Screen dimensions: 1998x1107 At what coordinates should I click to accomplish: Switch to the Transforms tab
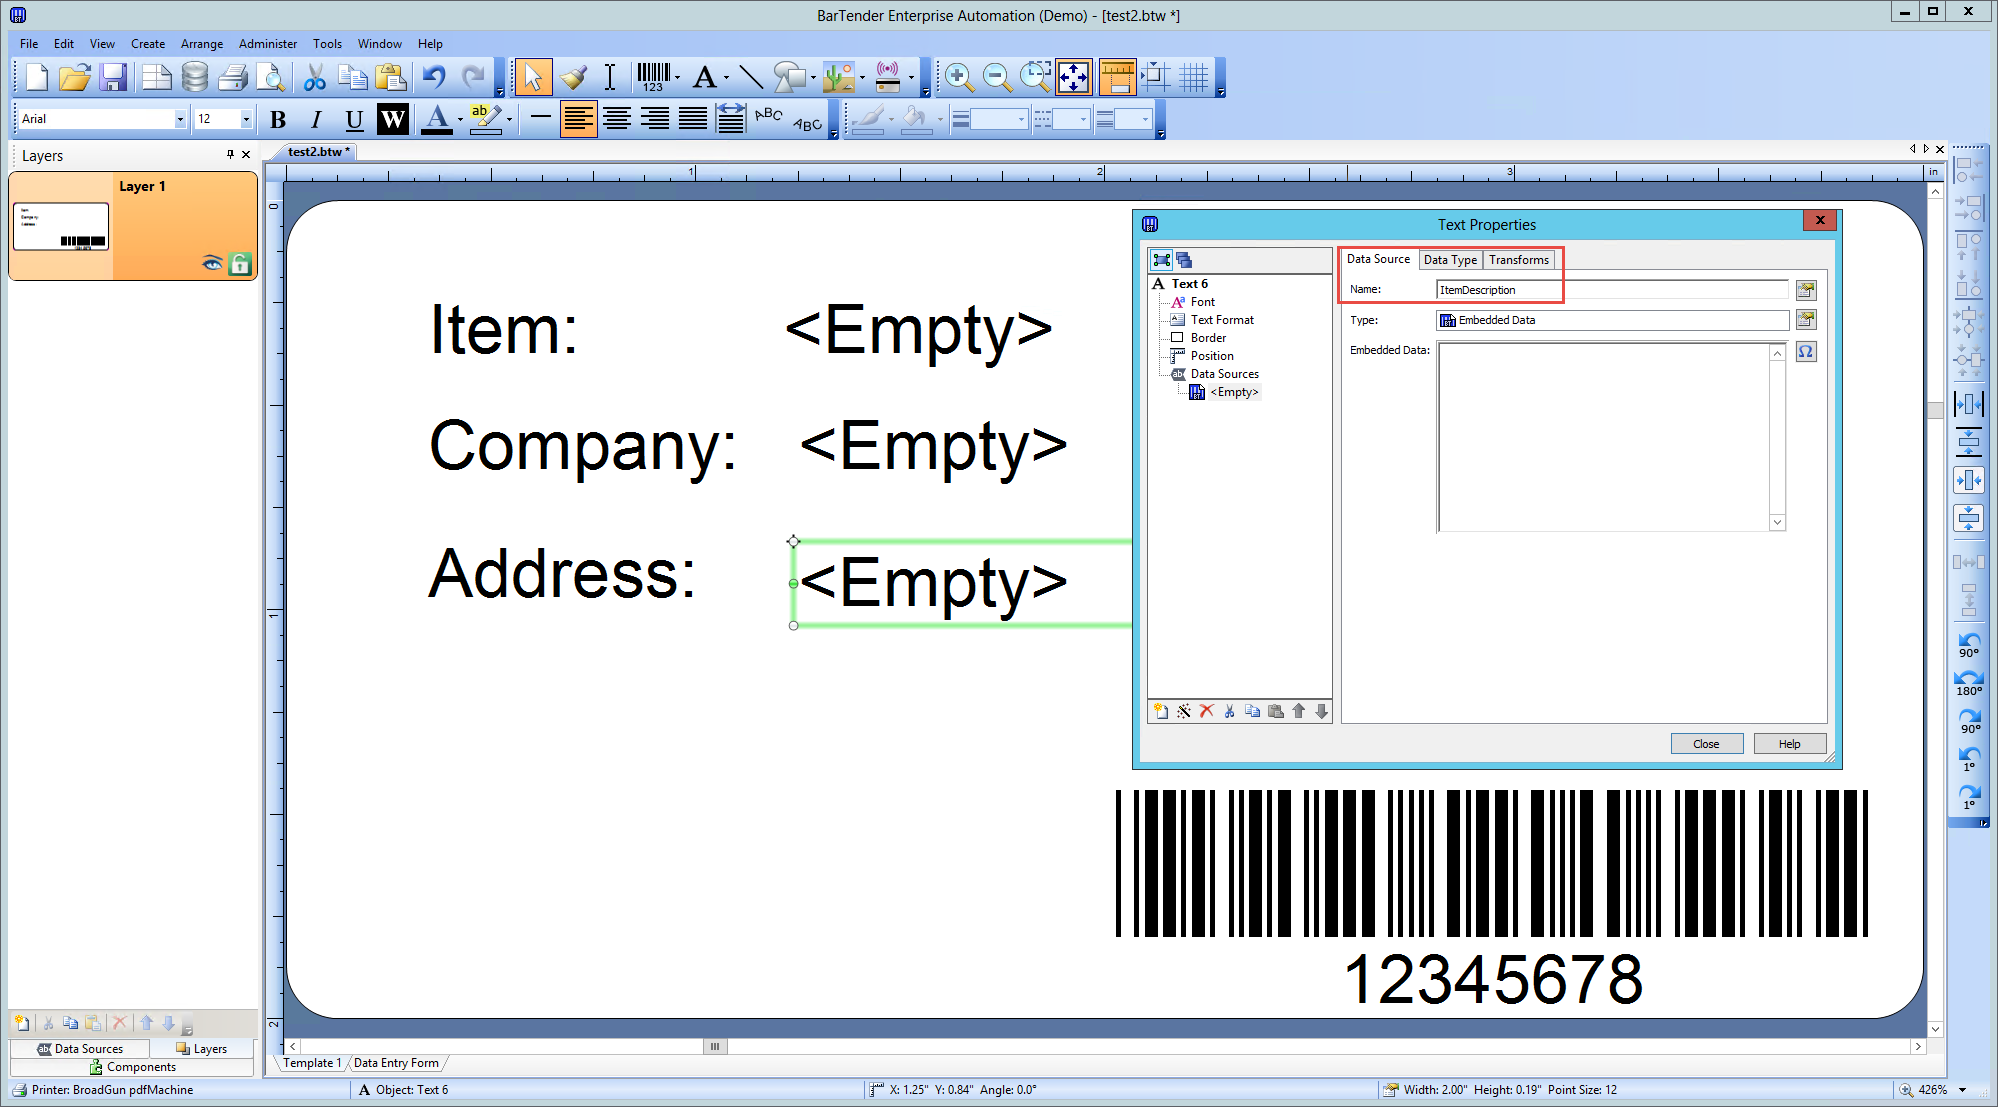[x=1518, y=260]
